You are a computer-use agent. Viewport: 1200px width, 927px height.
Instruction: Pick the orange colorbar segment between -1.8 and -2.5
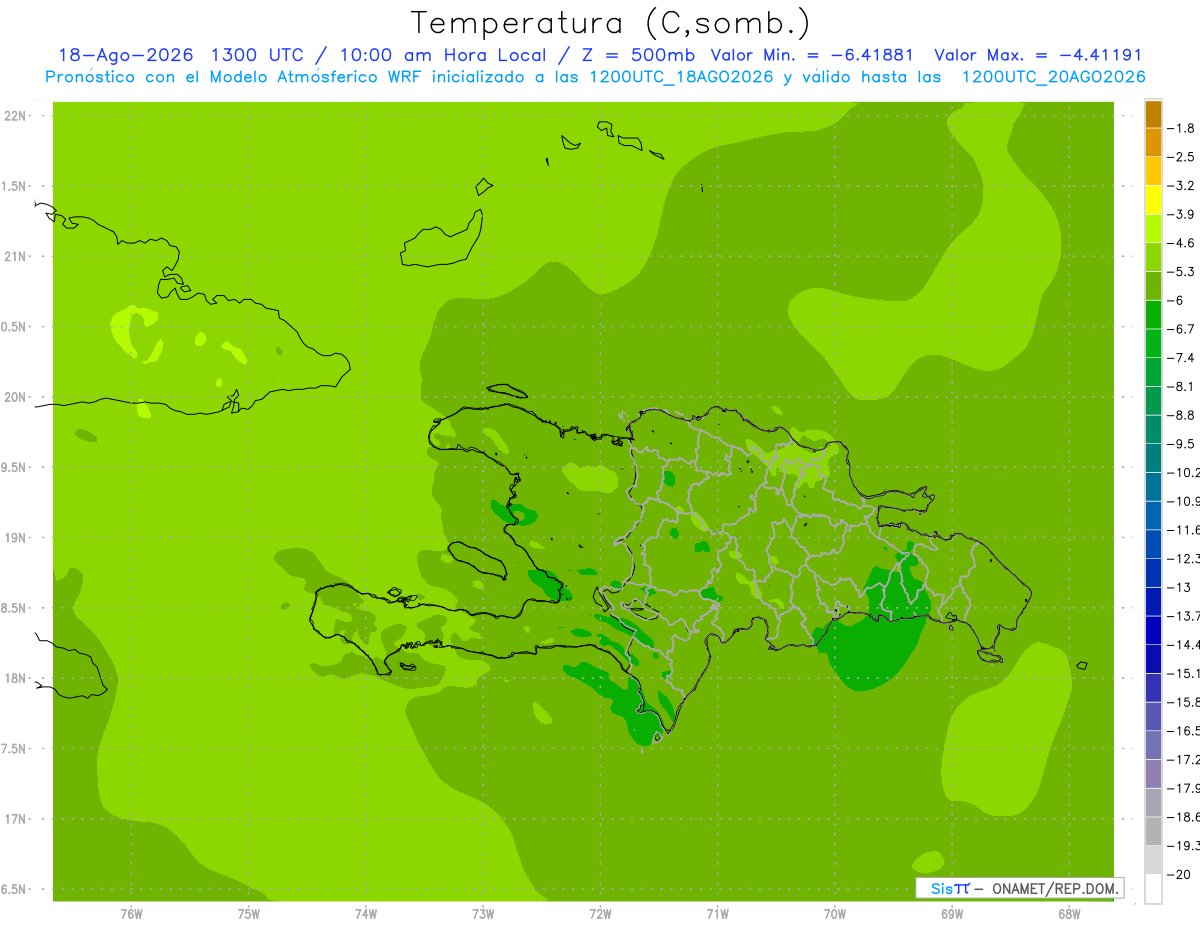1153,142
